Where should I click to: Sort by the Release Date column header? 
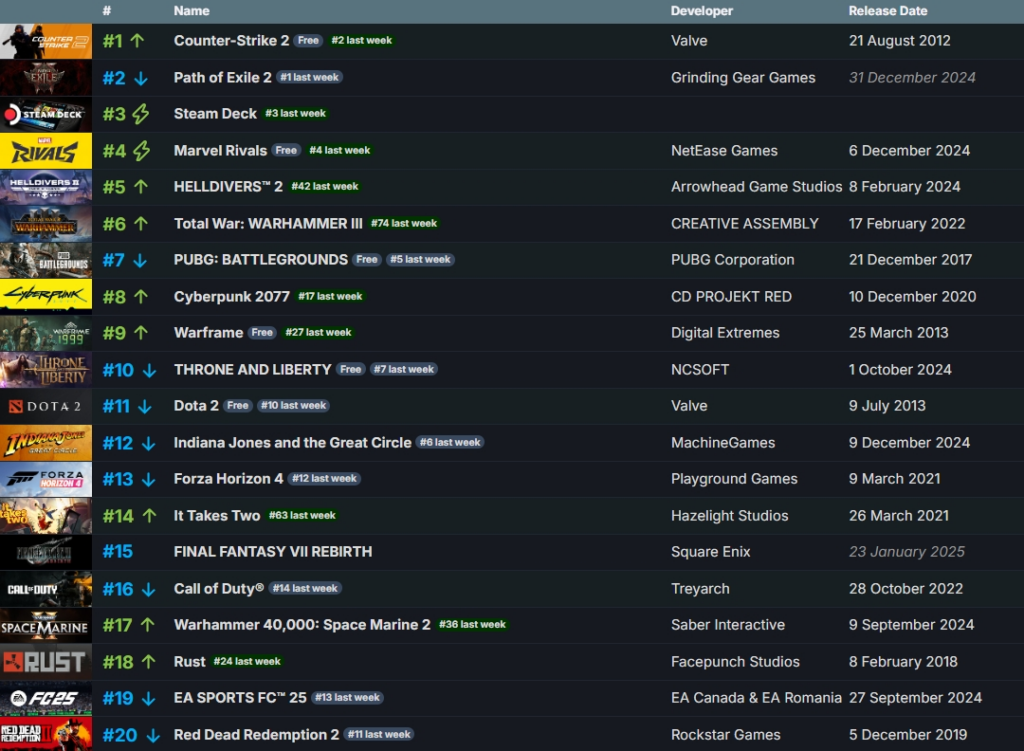point(888,11)
